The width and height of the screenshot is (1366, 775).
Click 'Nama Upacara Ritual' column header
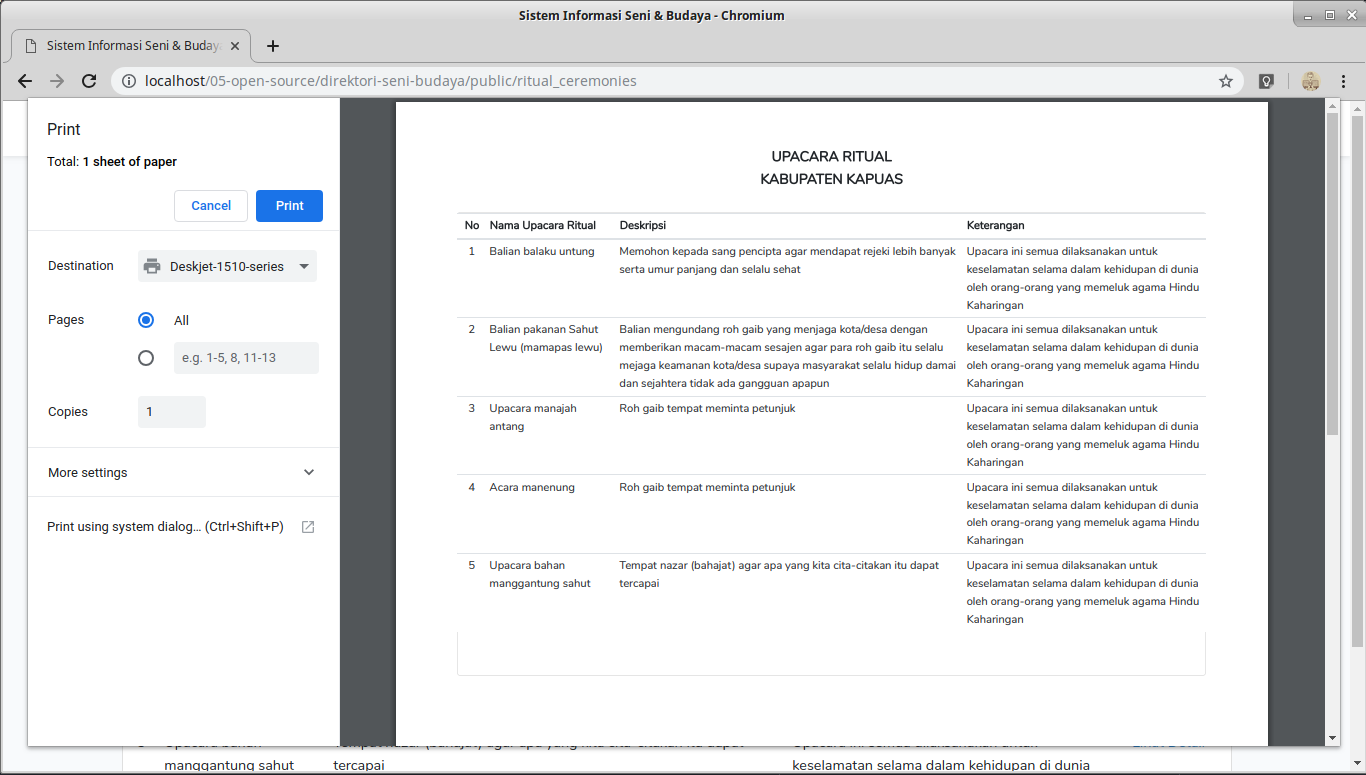pyautogui.click(x=543, y=225)
